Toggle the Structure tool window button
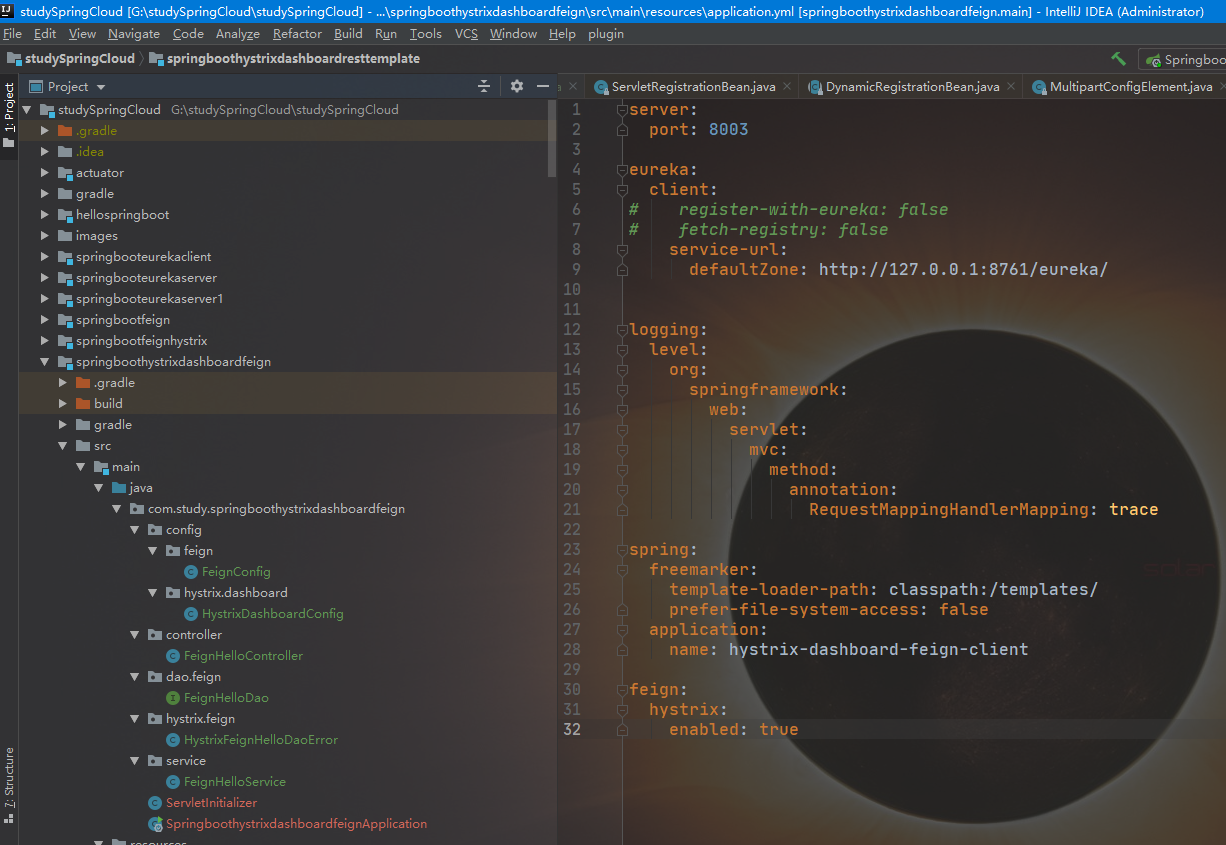Image resolution: width=1226 pixels, height=845 pixels. click(9, 784)
